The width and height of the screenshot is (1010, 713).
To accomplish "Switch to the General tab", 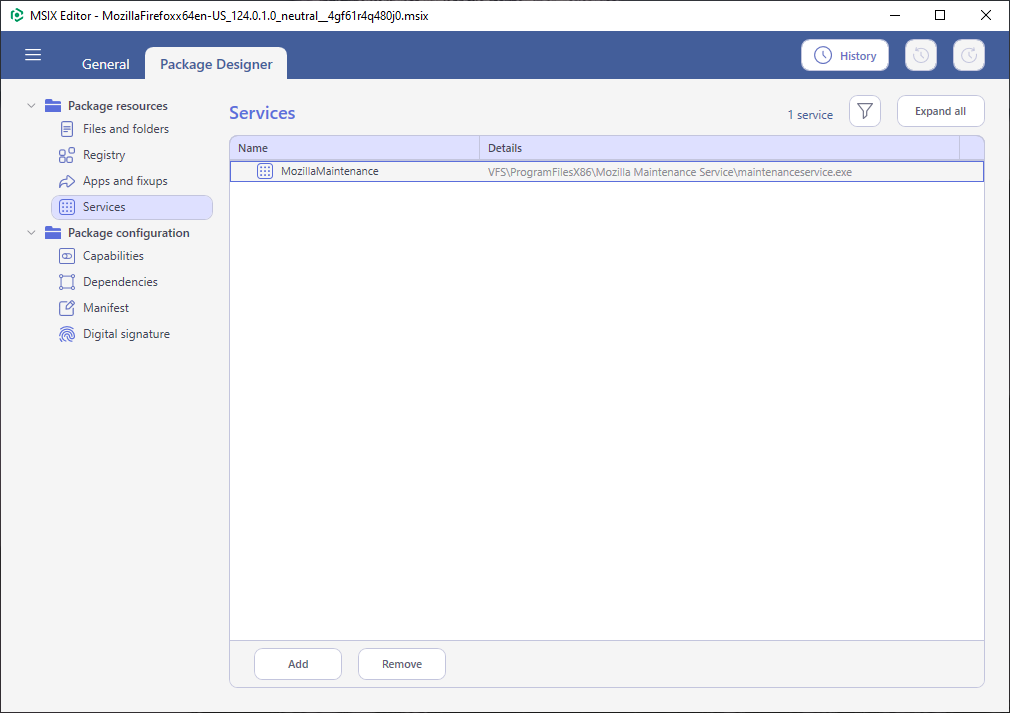I will click(105, 64).
